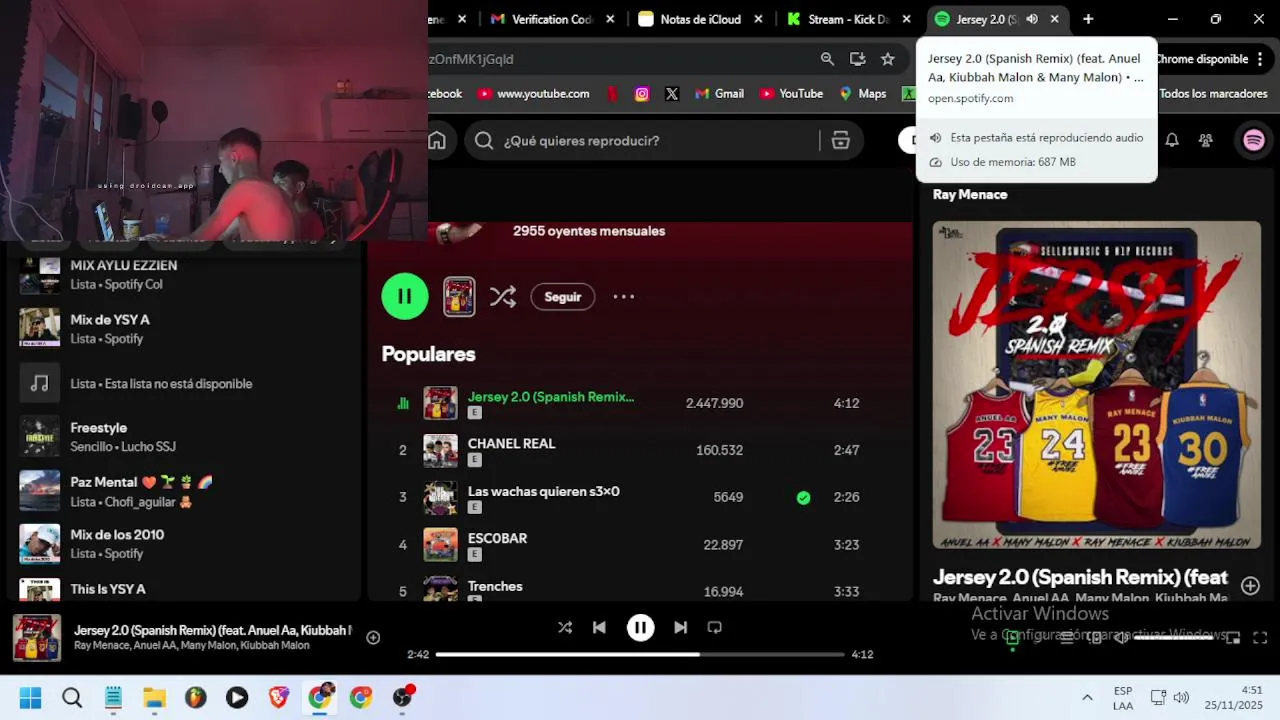Screen dimensions: 1280x720
Task: Open the Maps bookmark
Action: click(863, 94)
